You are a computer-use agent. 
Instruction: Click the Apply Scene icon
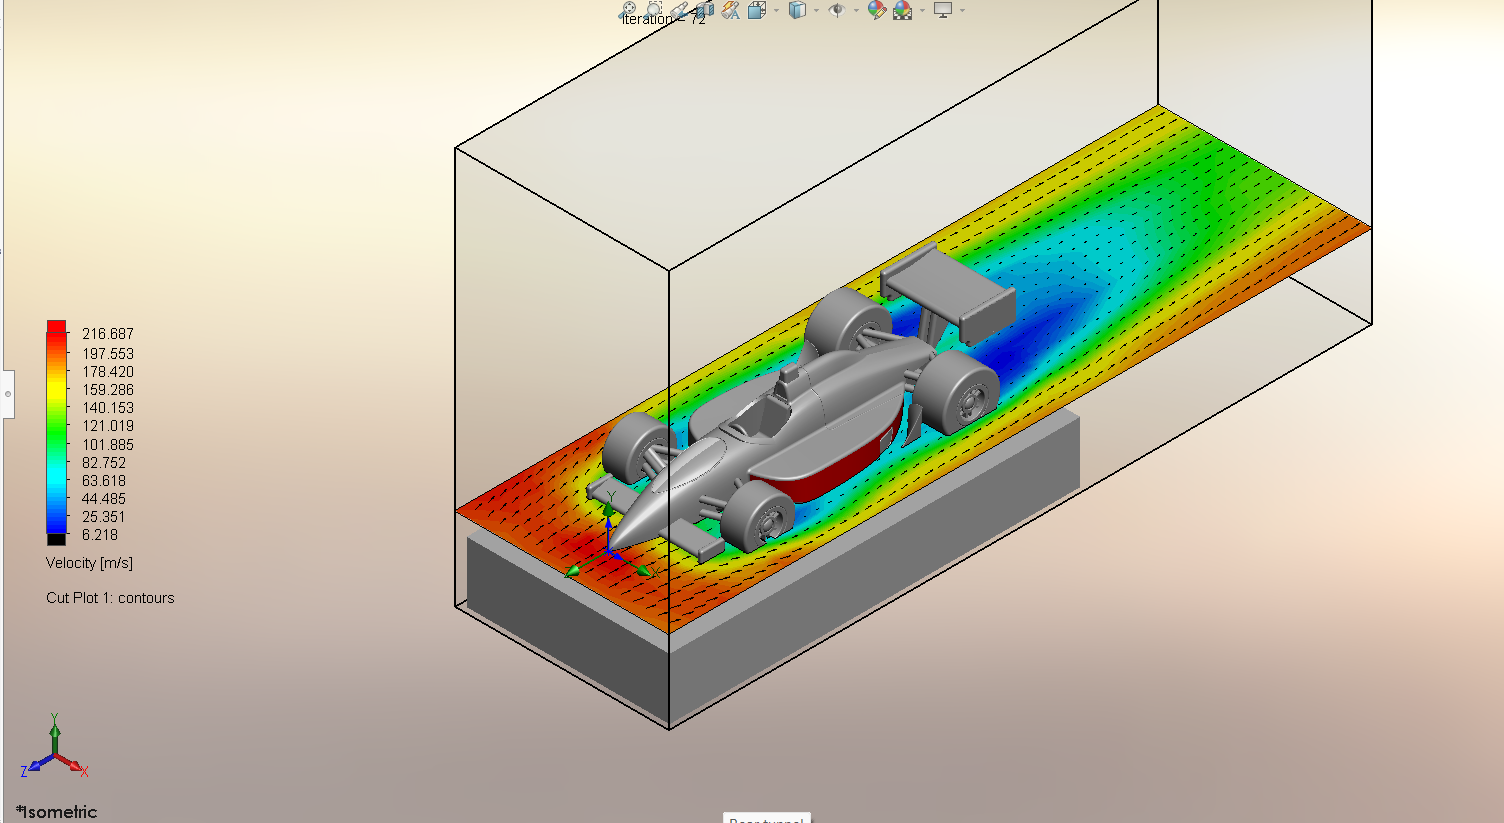click(x=902, y=10)
